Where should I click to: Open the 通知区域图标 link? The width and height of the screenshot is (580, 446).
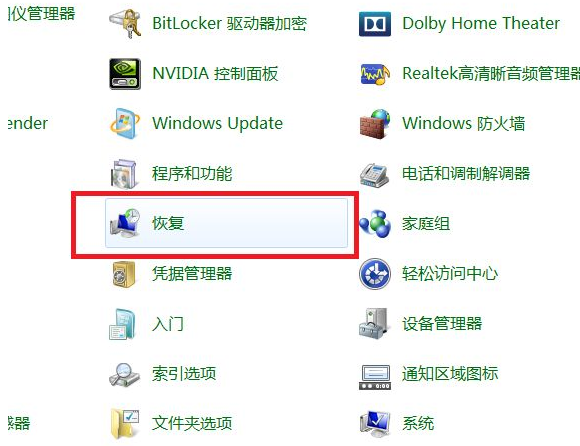450,374
